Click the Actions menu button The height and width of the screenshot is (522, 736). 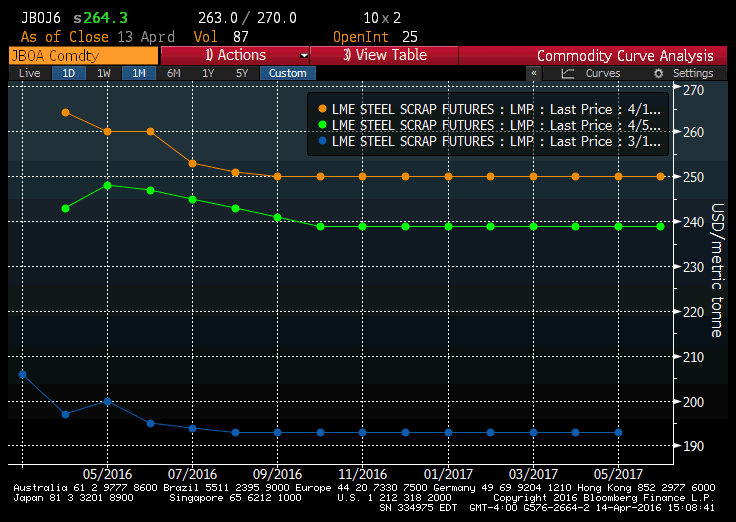pos(235,56)
